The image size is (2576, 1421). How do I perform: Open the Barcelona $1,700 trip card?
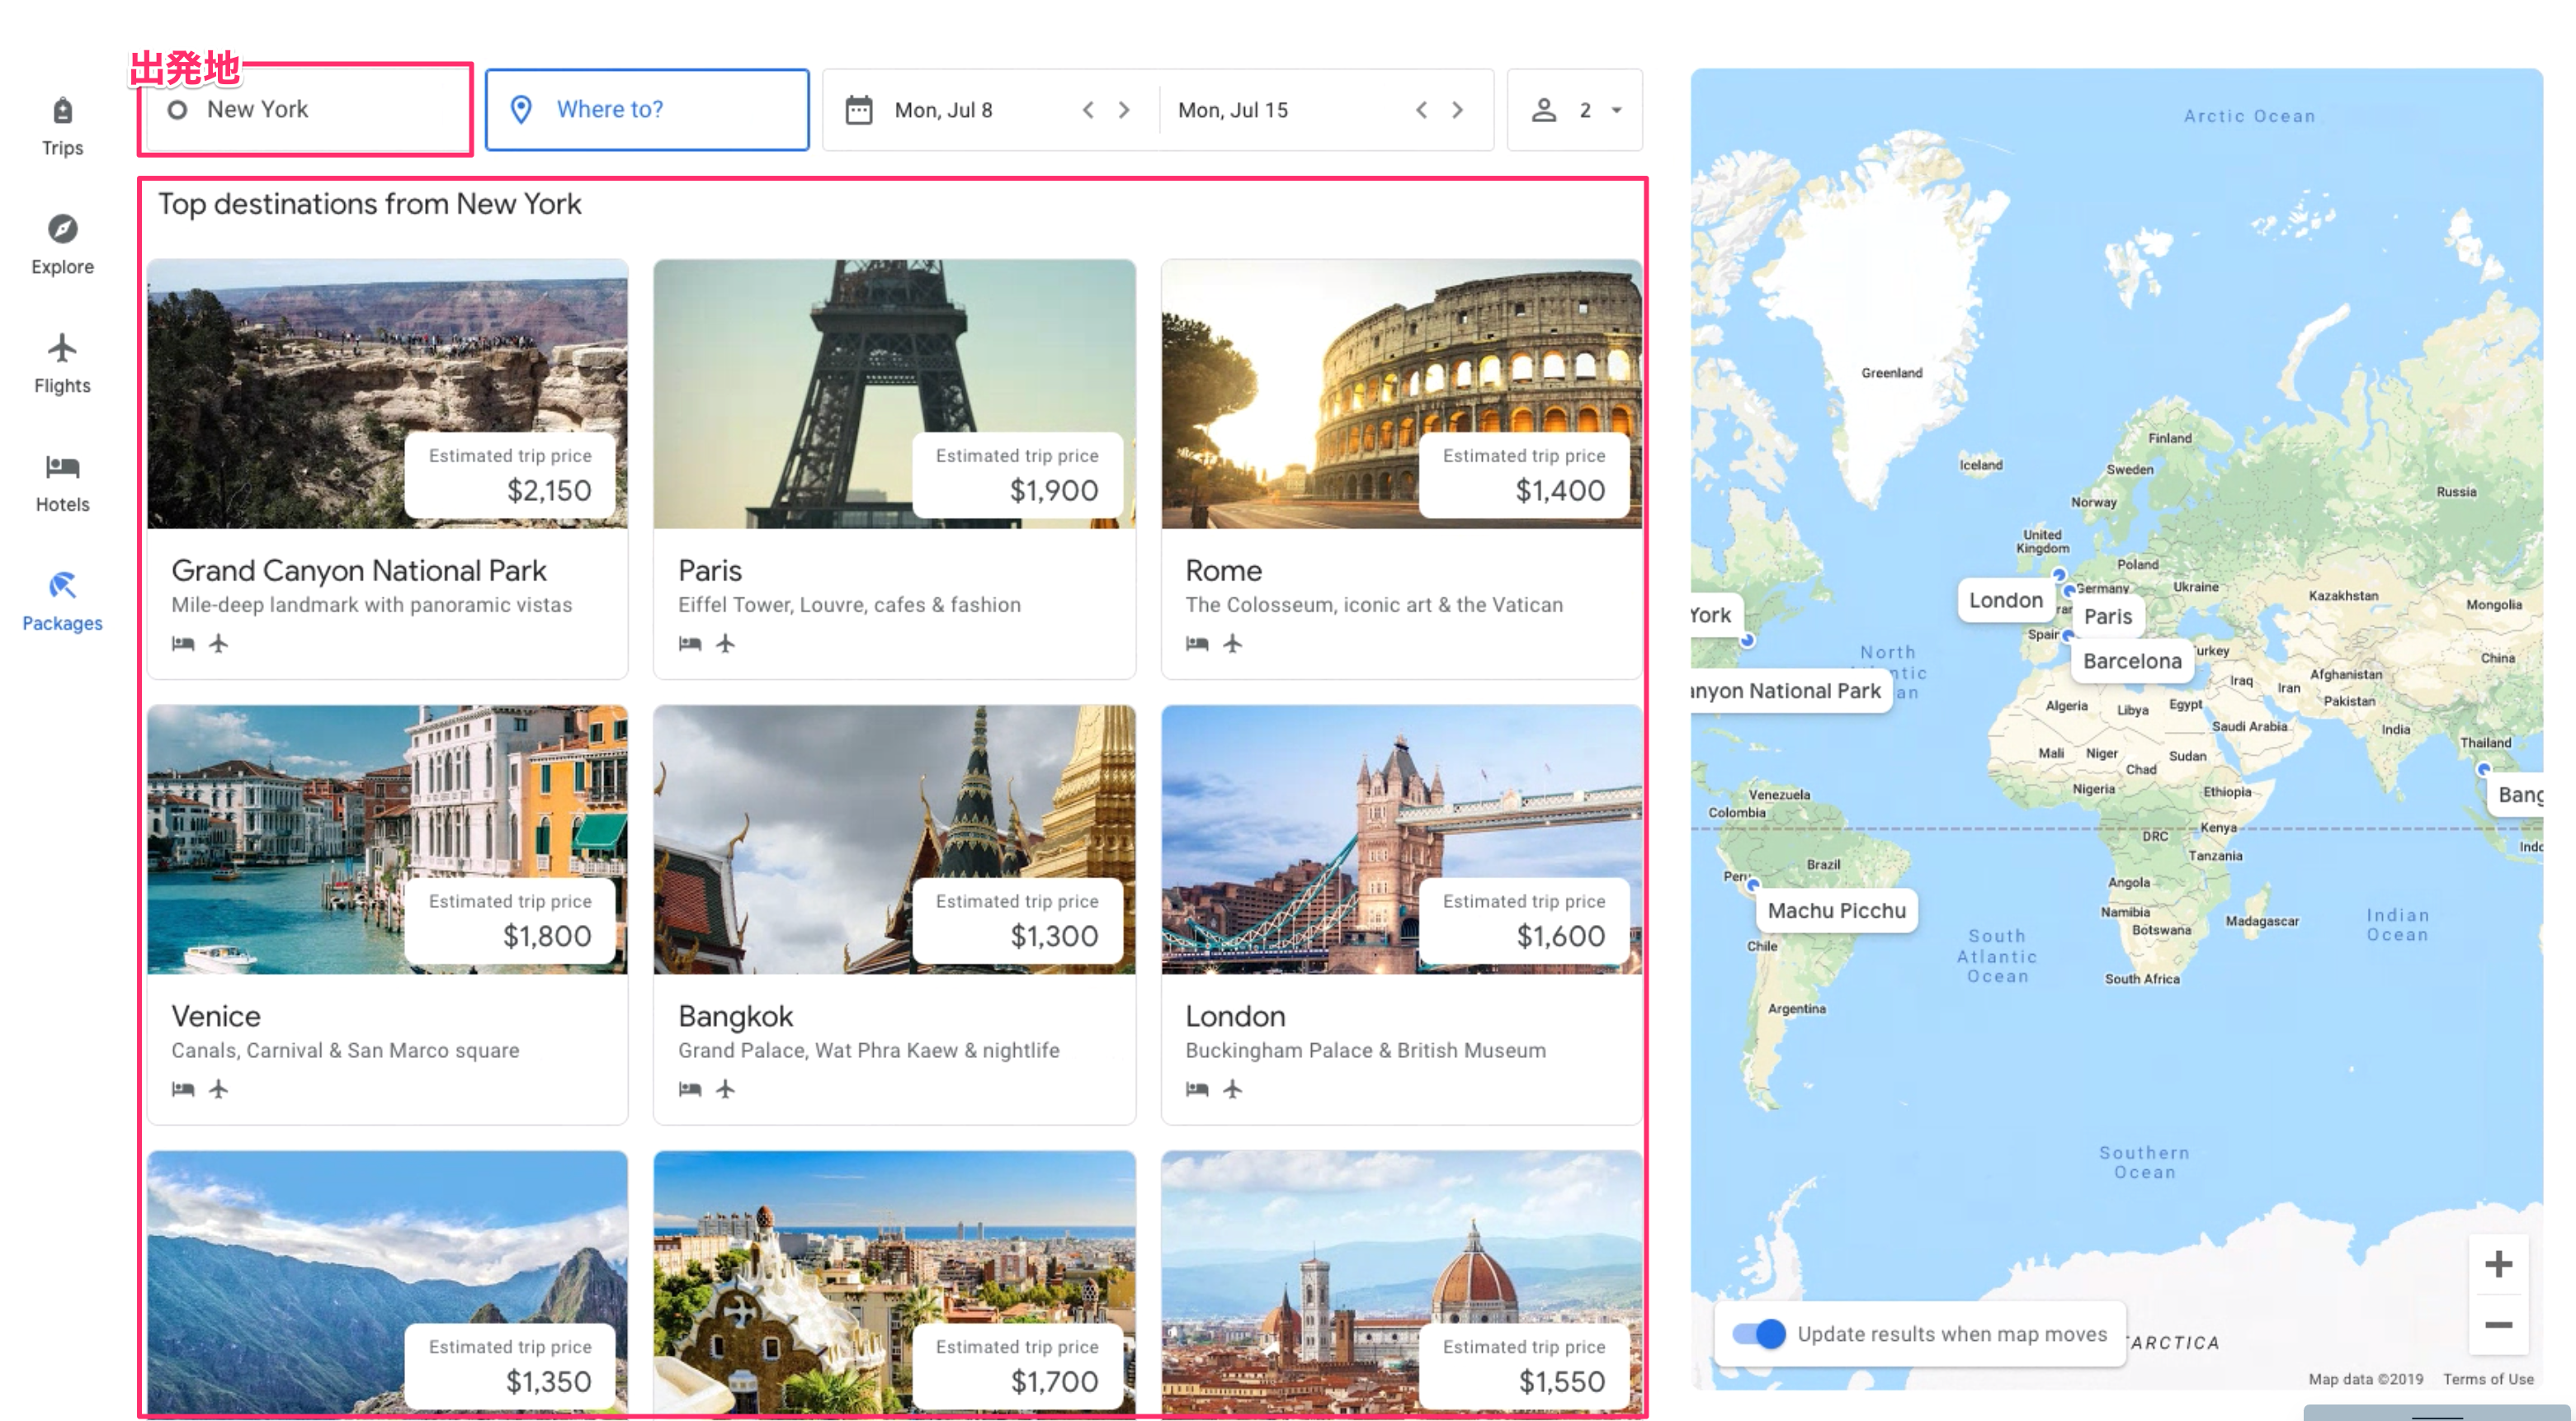point(894,1284)
